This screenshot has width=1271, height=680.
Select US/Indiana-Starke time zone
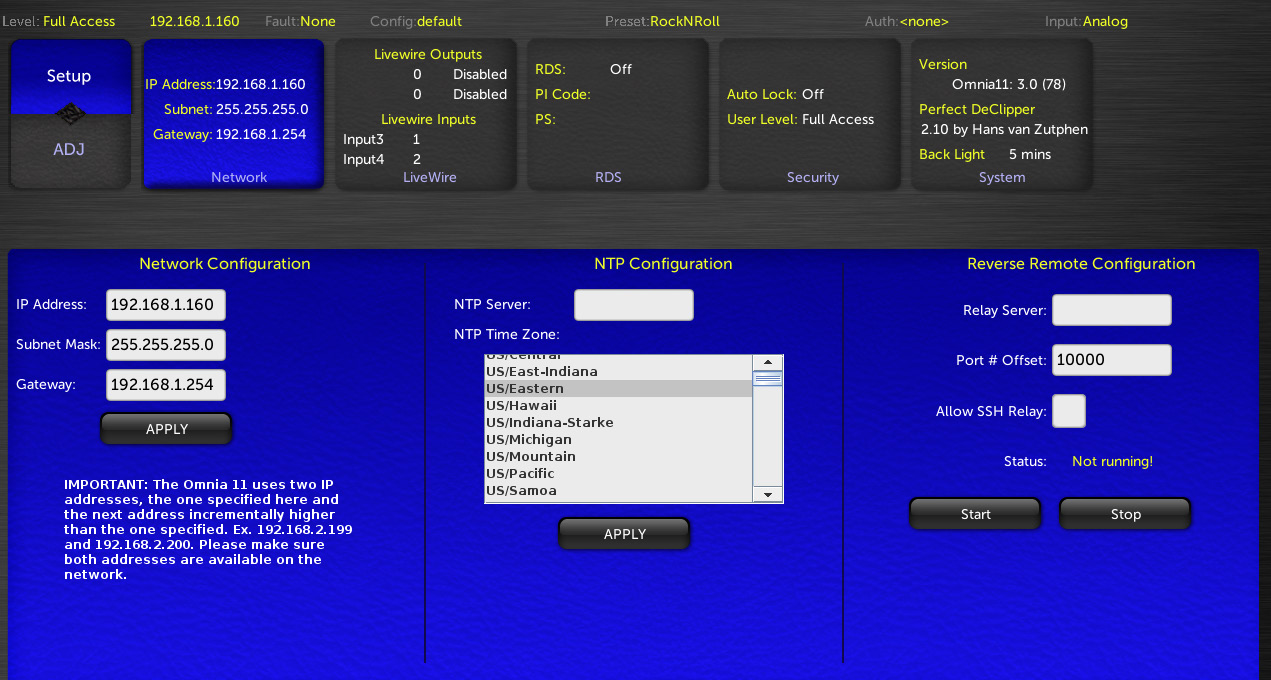point(618,423)
